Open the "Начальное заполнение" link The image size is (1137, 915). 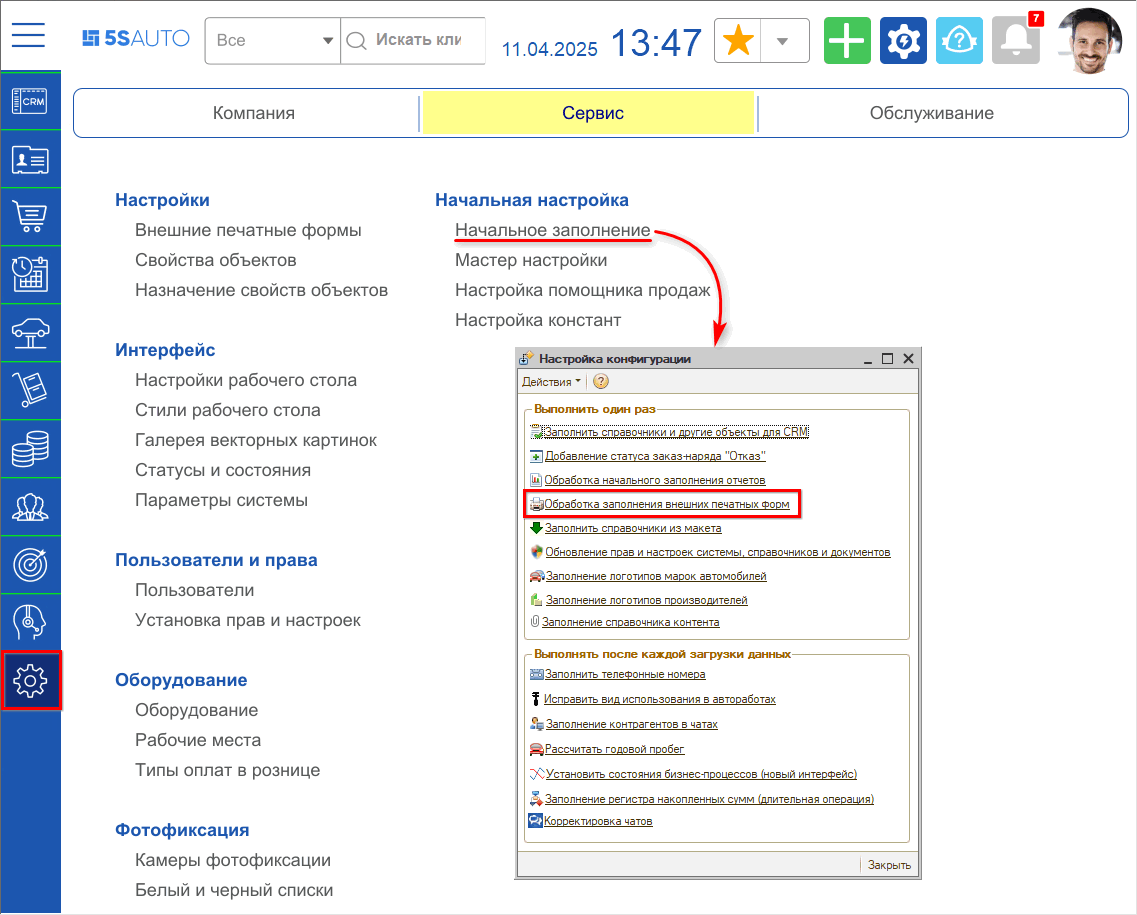(x=552, y=229)
